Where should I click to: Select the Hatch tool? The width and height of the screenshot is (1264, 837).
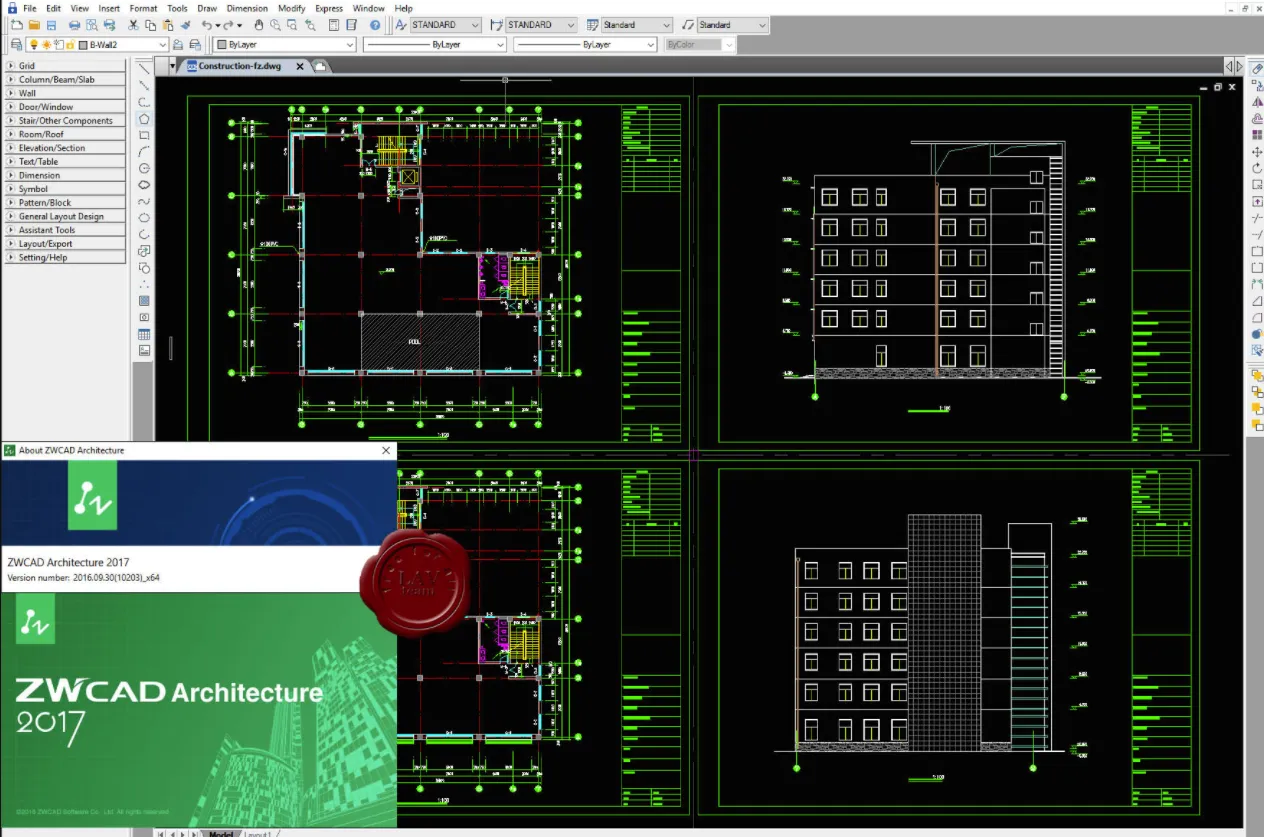point(144,300)
